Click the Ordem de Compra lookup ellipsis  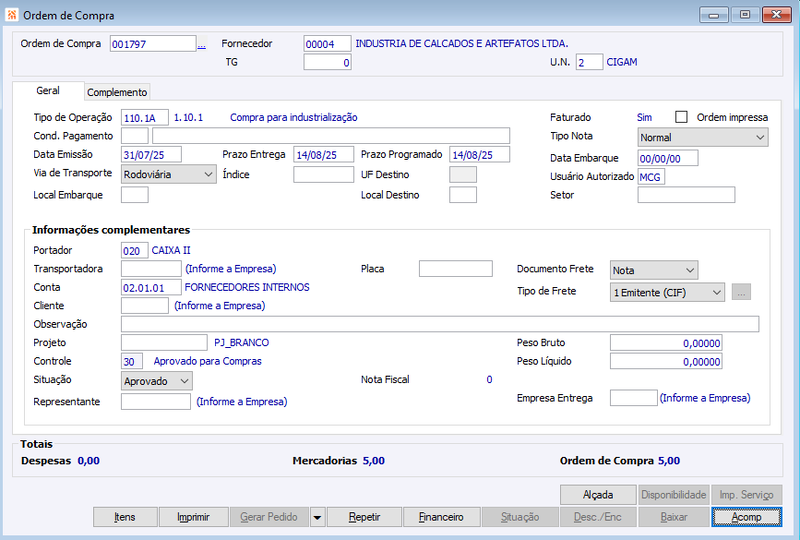click(202, 45)
